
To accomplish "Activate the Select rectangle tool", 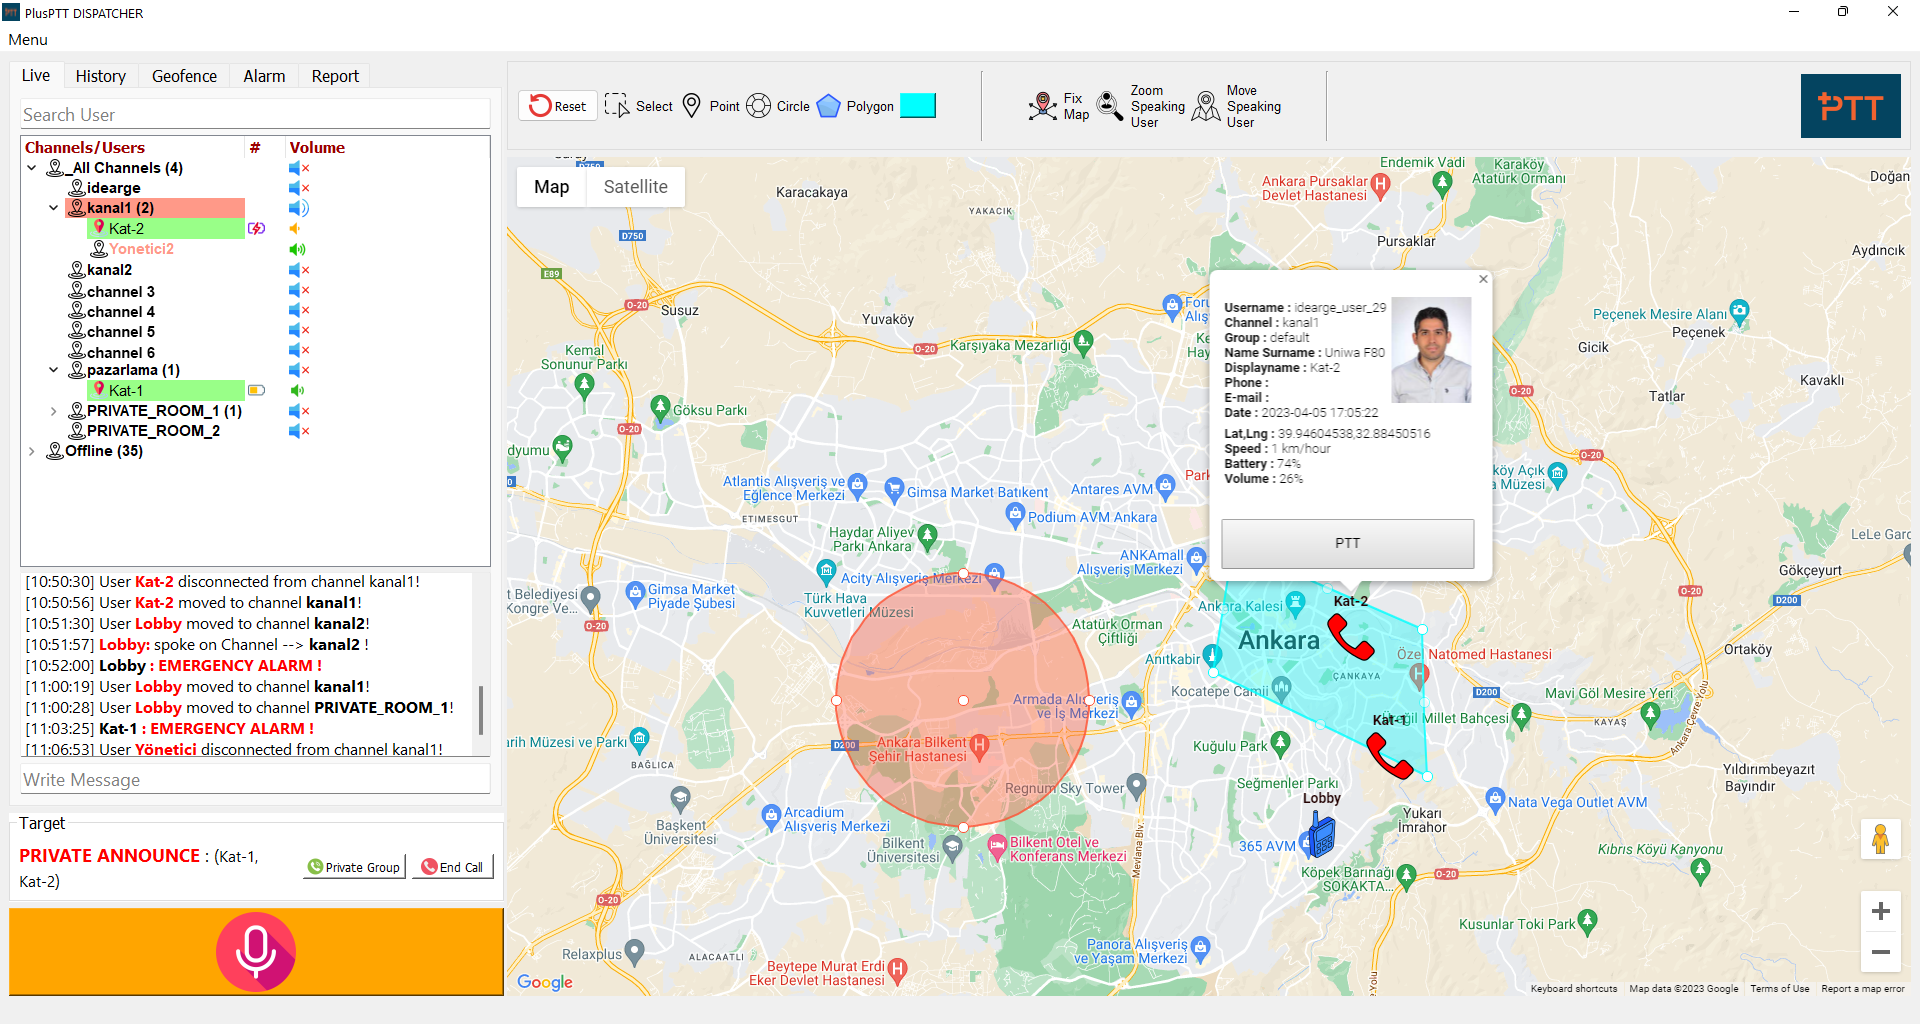I will 638,106.
